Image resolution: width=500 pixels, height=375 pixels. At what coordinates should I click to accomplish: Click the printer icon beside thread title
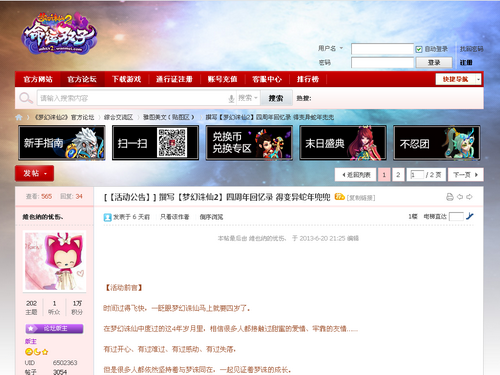[x=450, y=197]
